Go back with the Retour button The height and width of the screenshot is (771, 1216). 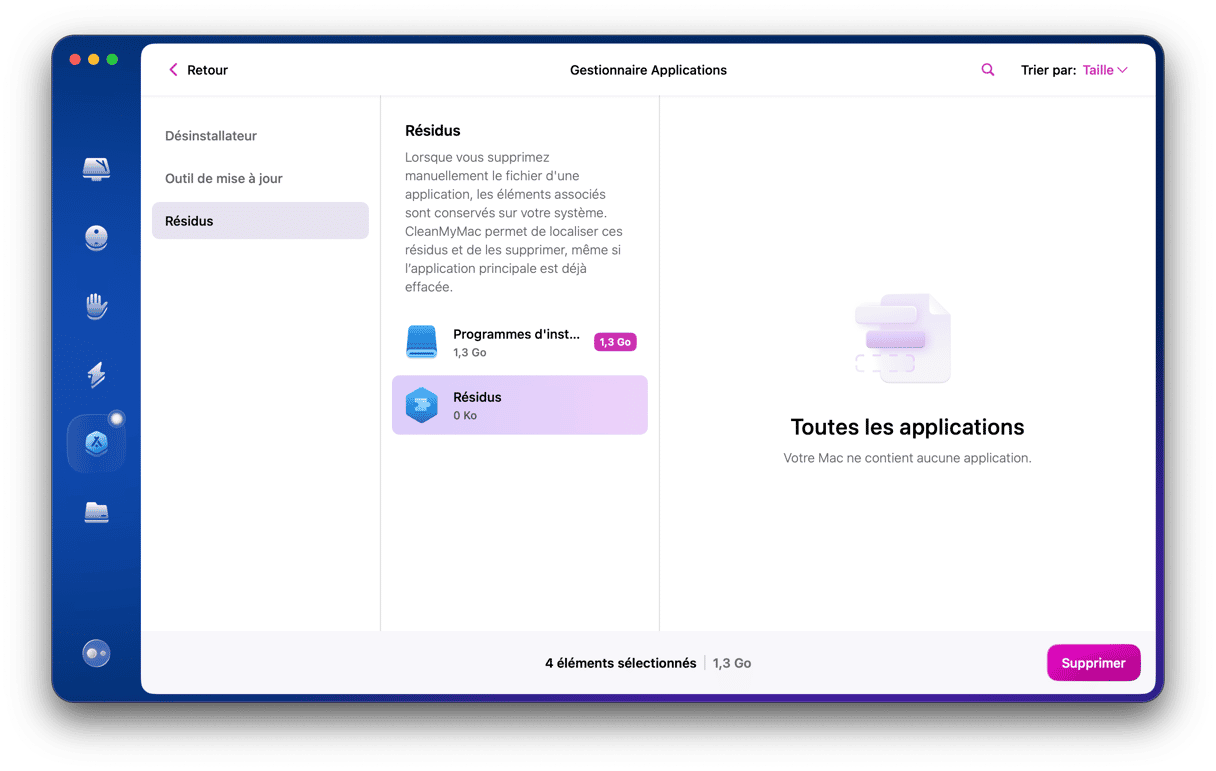[198, 70]
